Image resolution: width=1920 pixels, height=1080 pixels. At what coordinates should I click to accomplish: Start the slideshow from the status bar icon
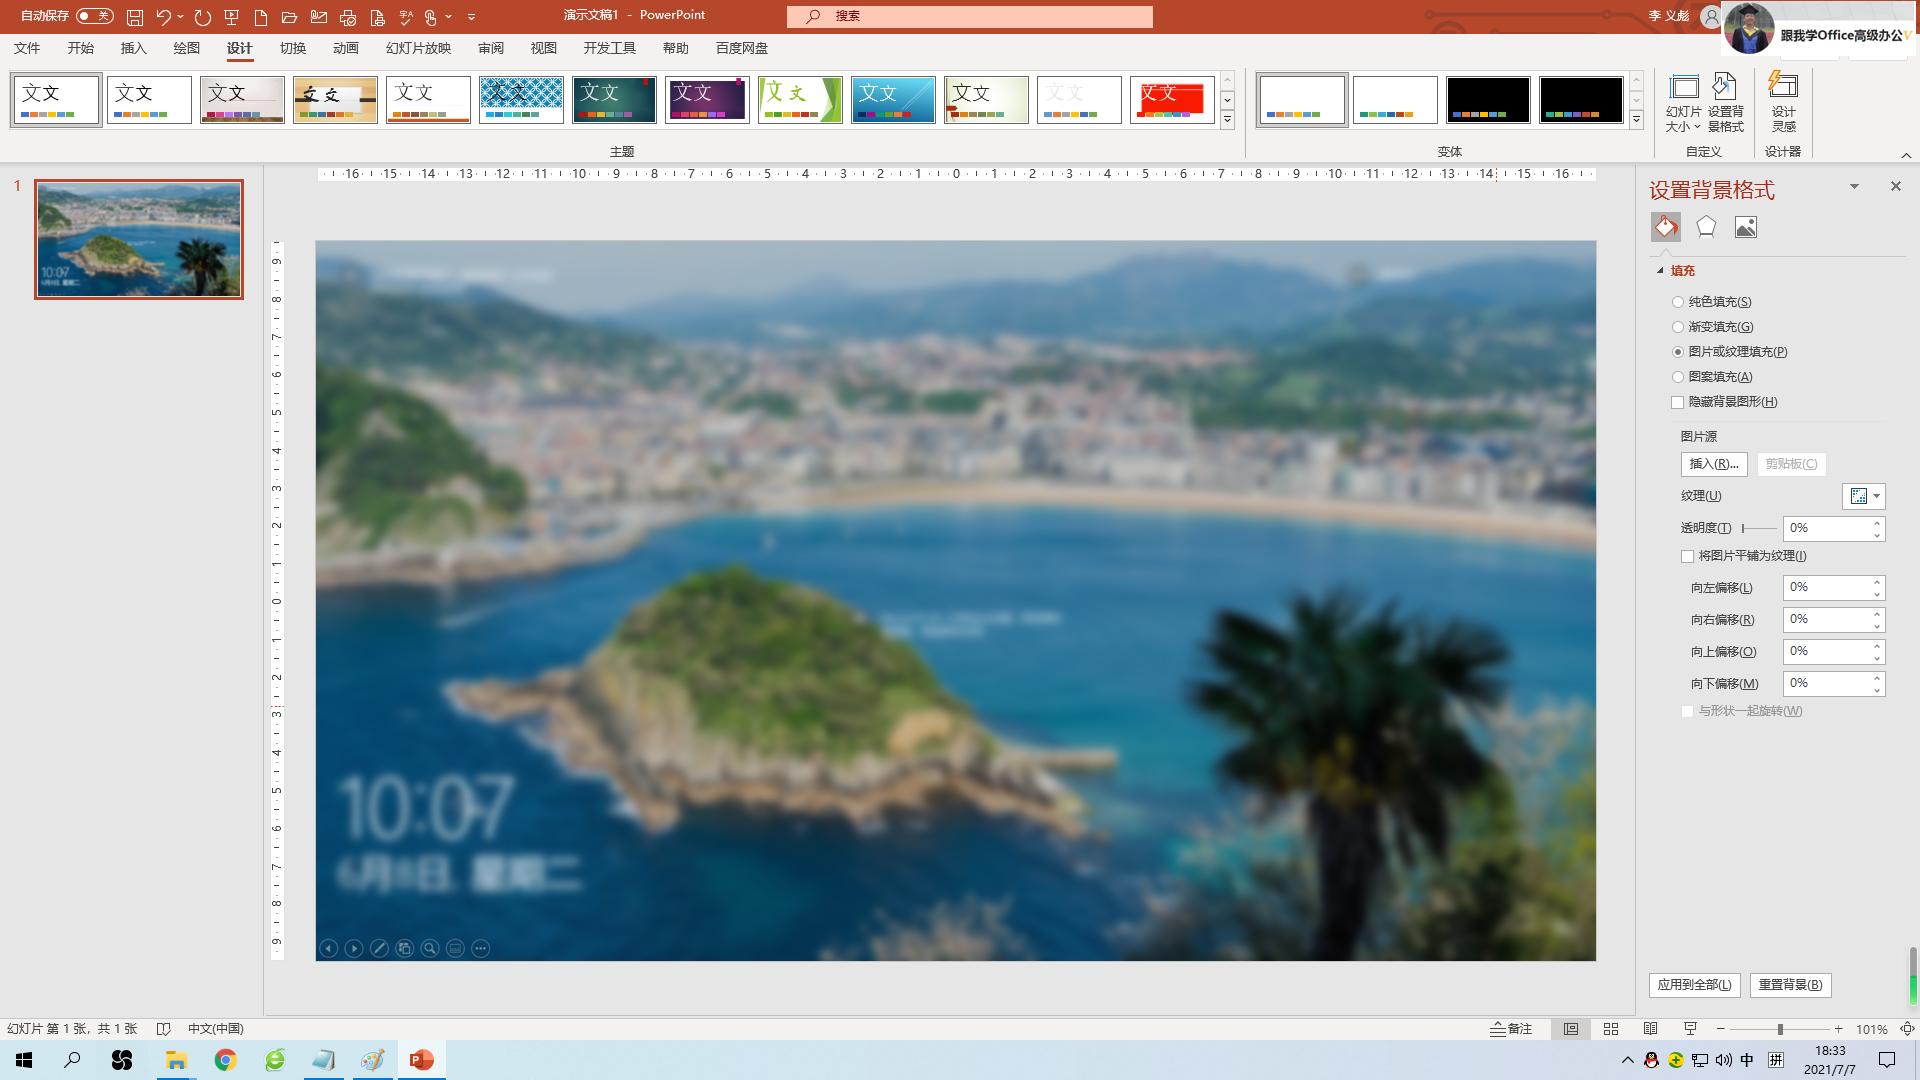click(x=1690, y=1029)
